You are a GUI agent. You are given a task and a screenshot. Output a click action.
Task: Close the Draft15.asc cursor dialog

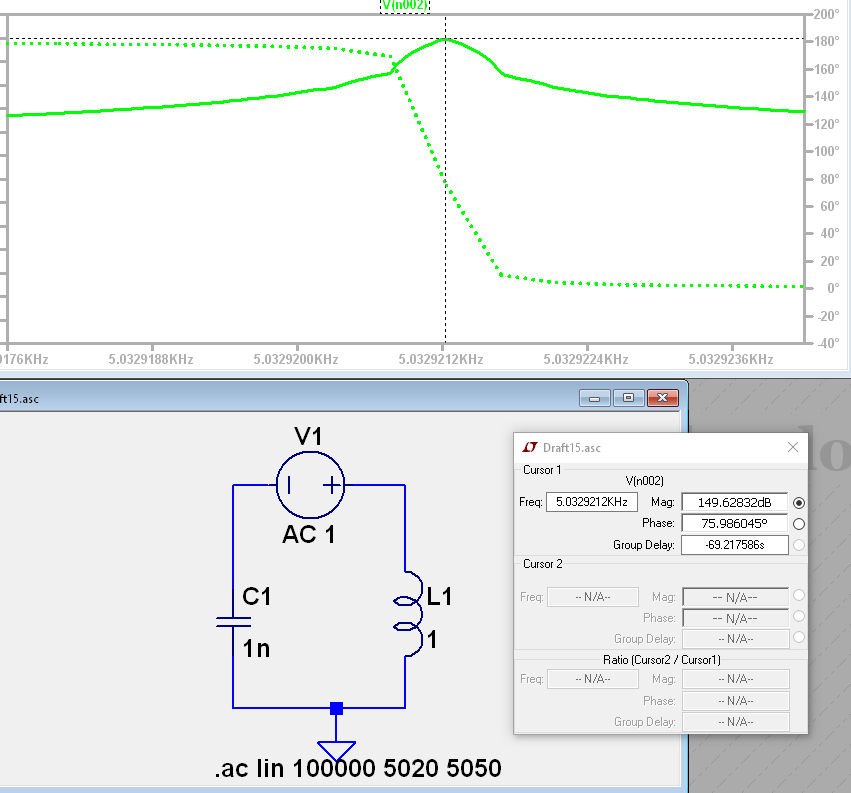pos(792,447)
